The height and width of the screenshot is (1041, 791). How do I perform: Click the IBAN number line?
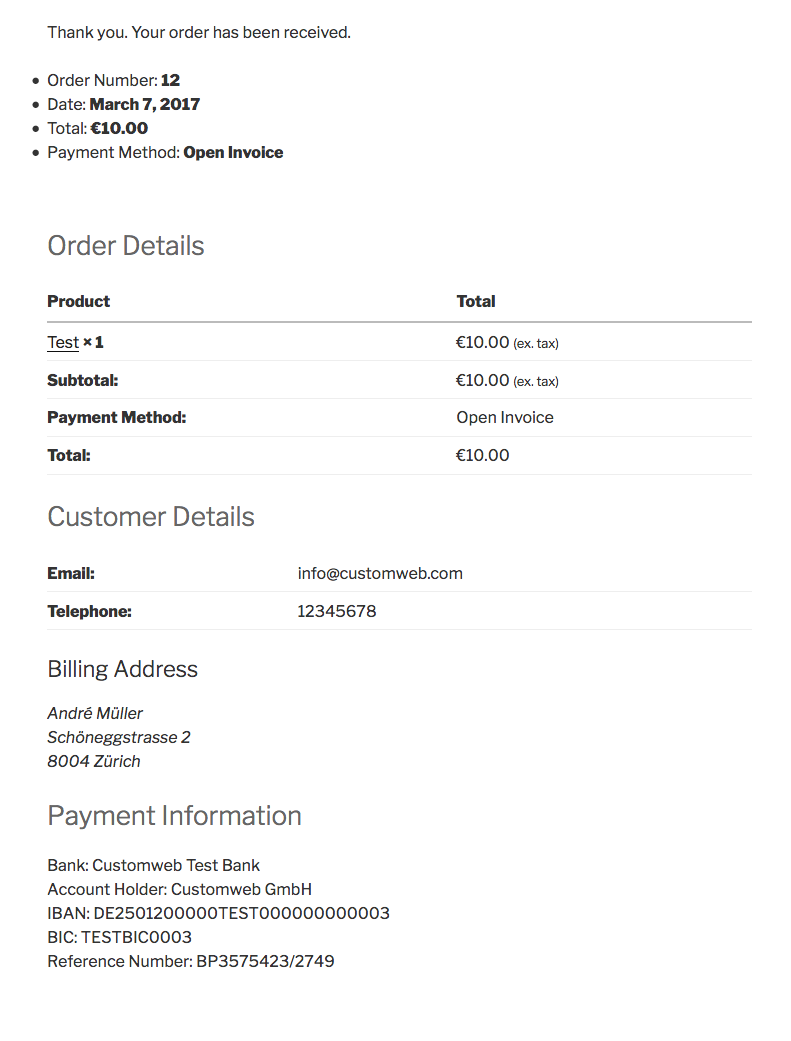(x=218, y=913)
